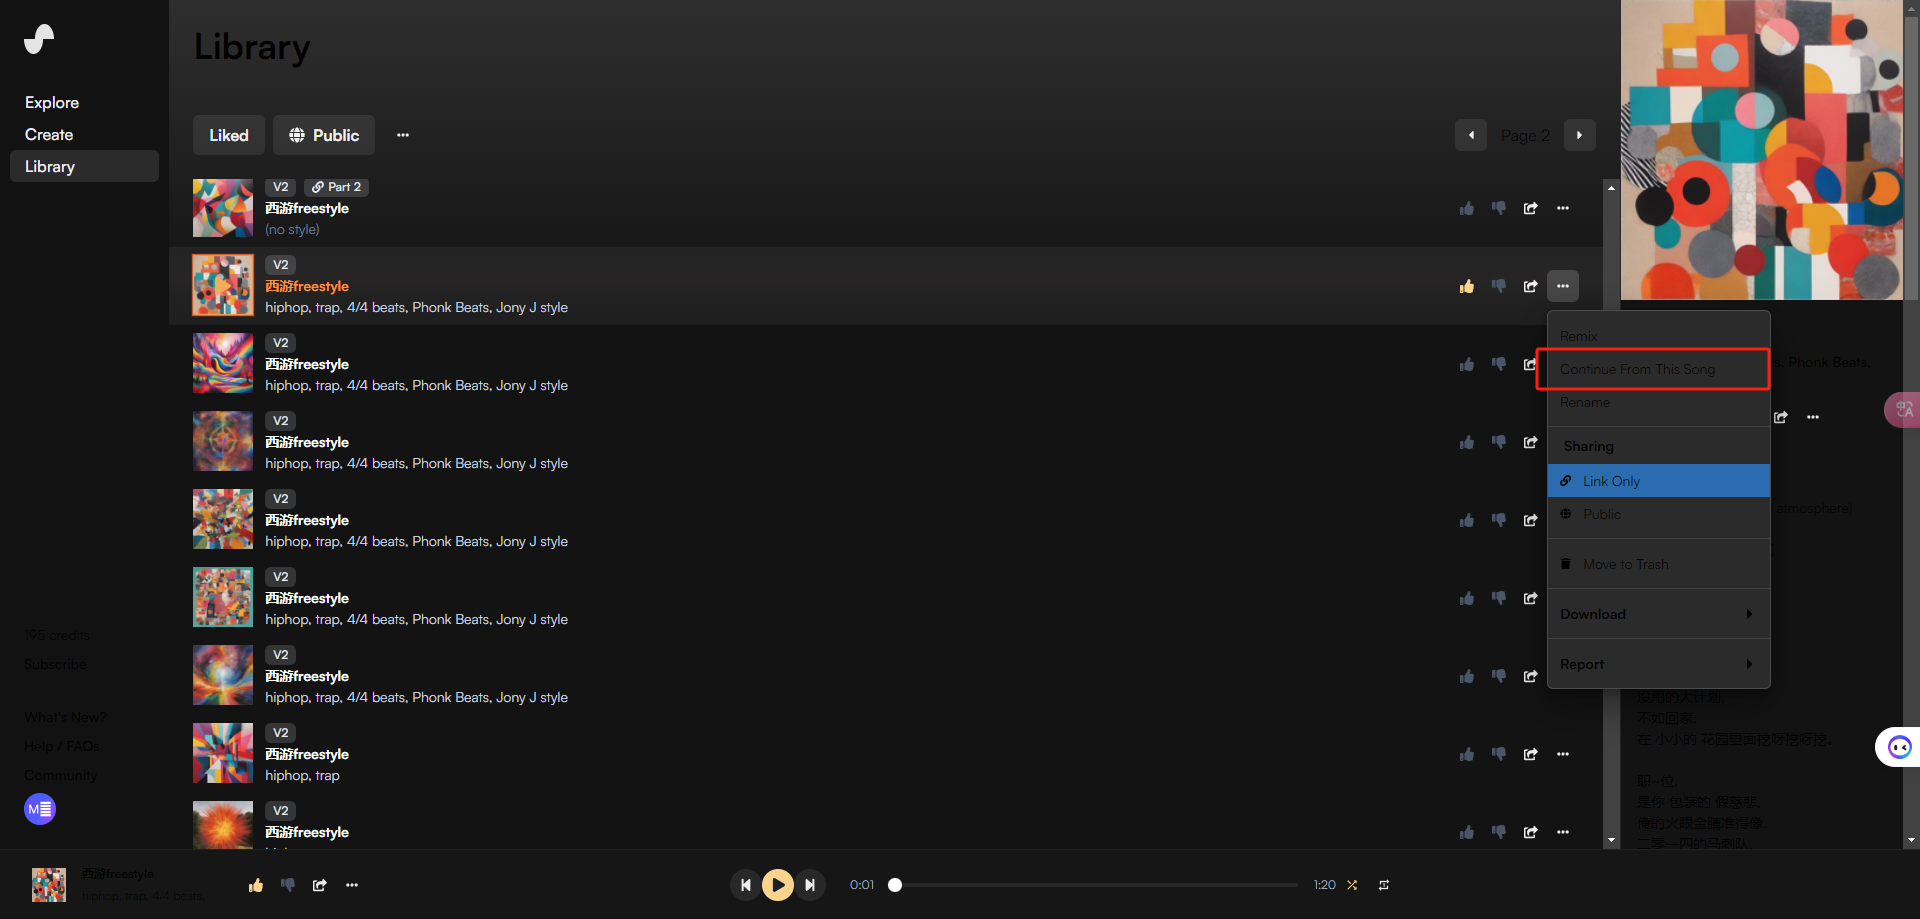Open more options for bottom player track
This screenshot has height=919, width=1920.
(352, 885)
